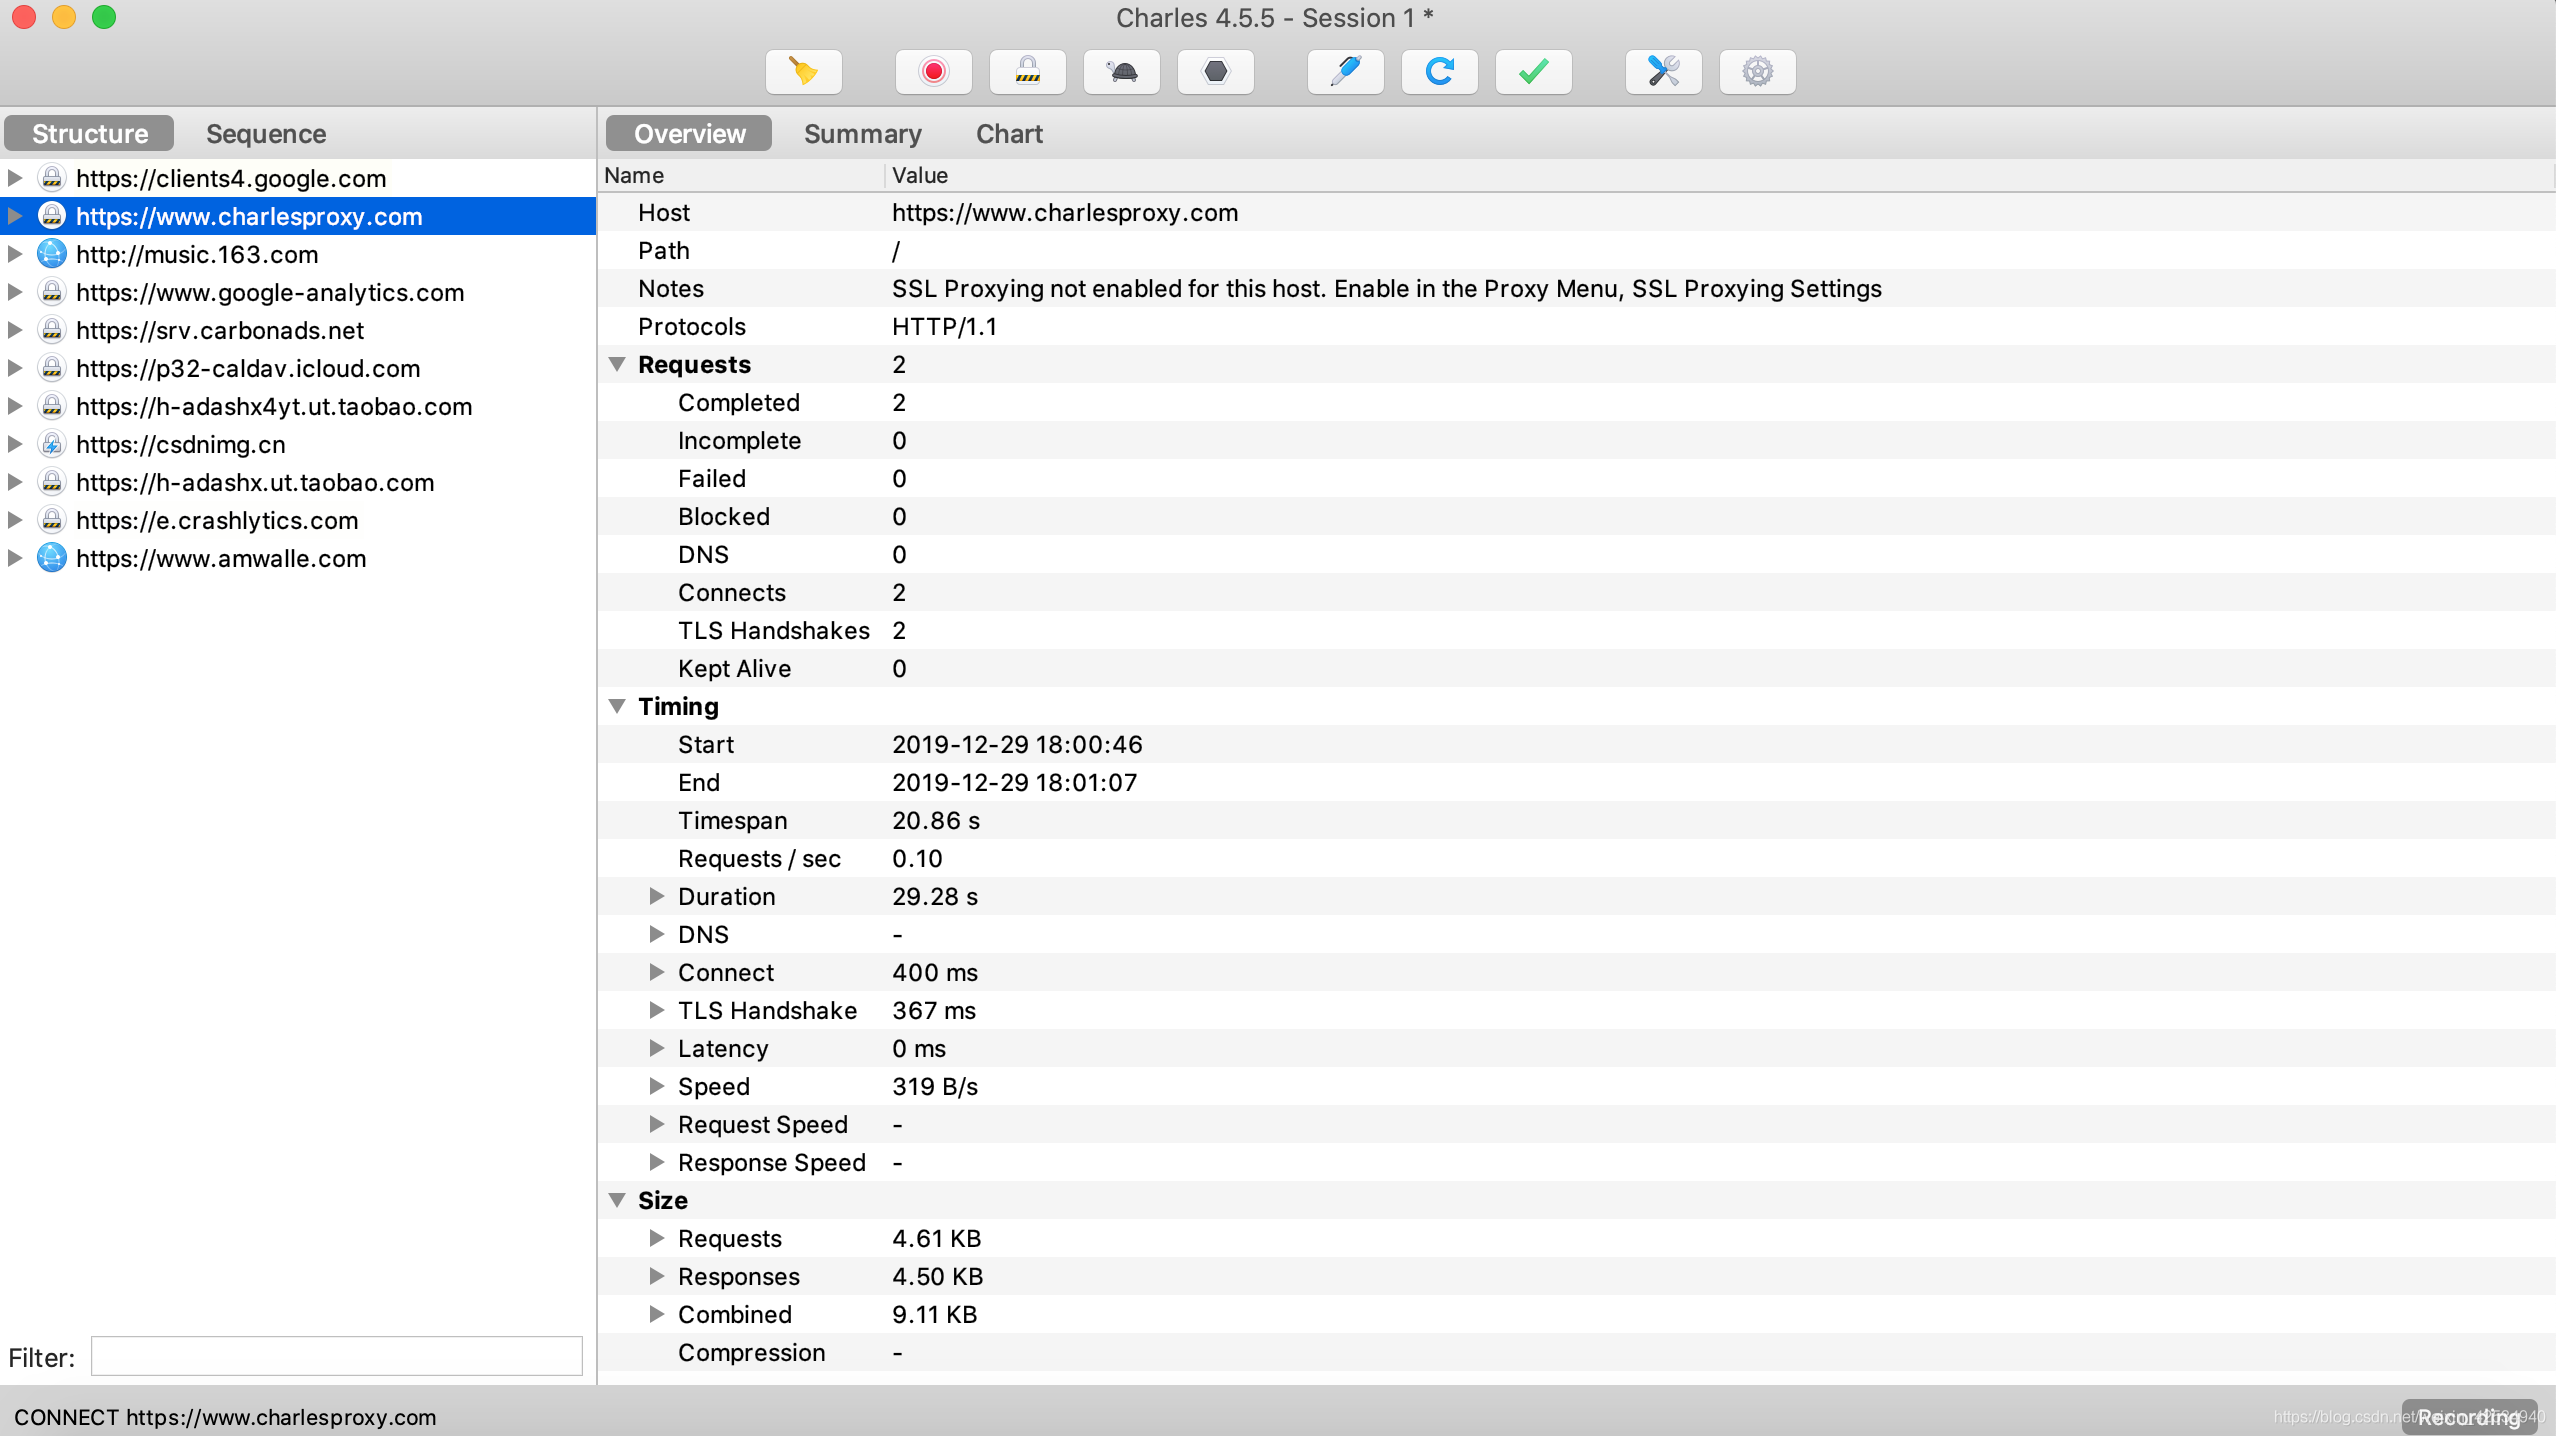Select the Start time 2019-12-29 18:00:46
The width and height of the screenshot is (2556, 1436).
1017,744
